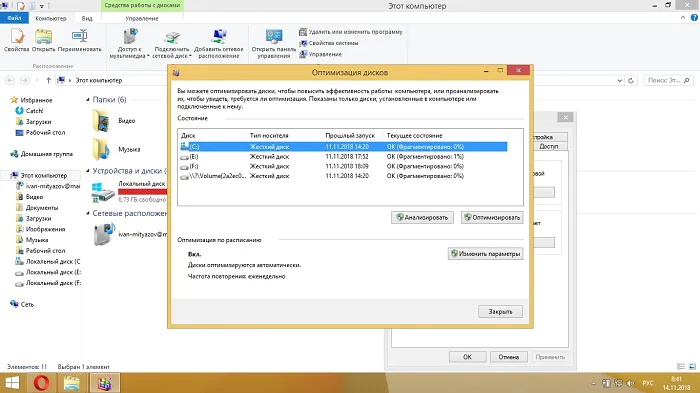Click Свойства системы in the ribbon
The width and height of the screenshot is (700, 393).
pyautogui.click(x=329, y=43)
